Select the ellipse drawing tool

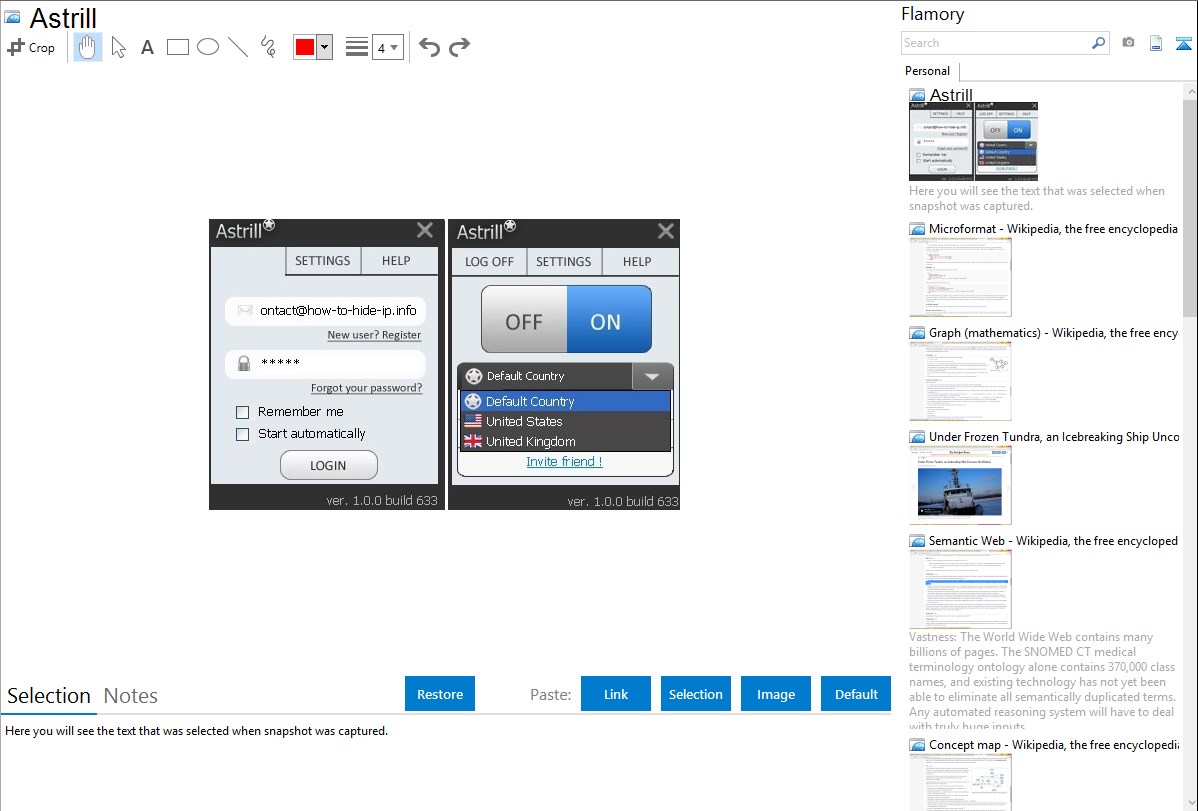[208, 47]
